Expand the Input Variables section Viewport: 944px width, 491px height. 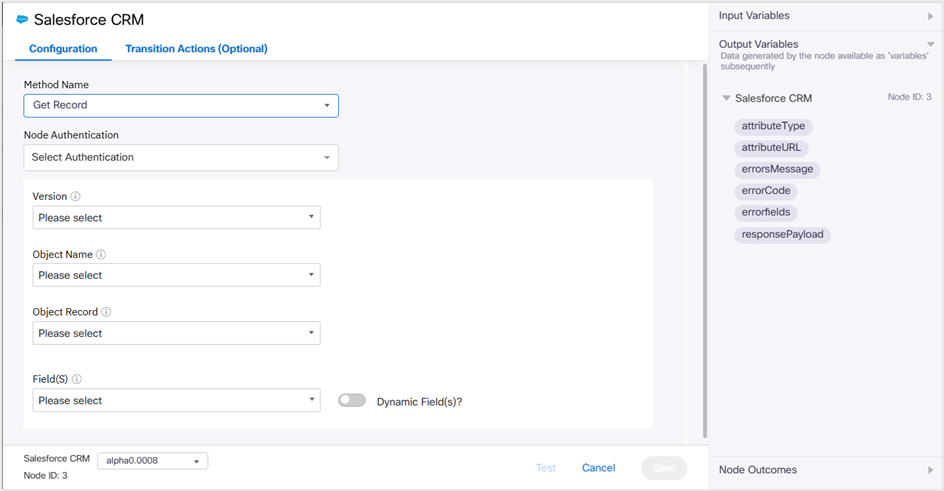pos(930,16)
